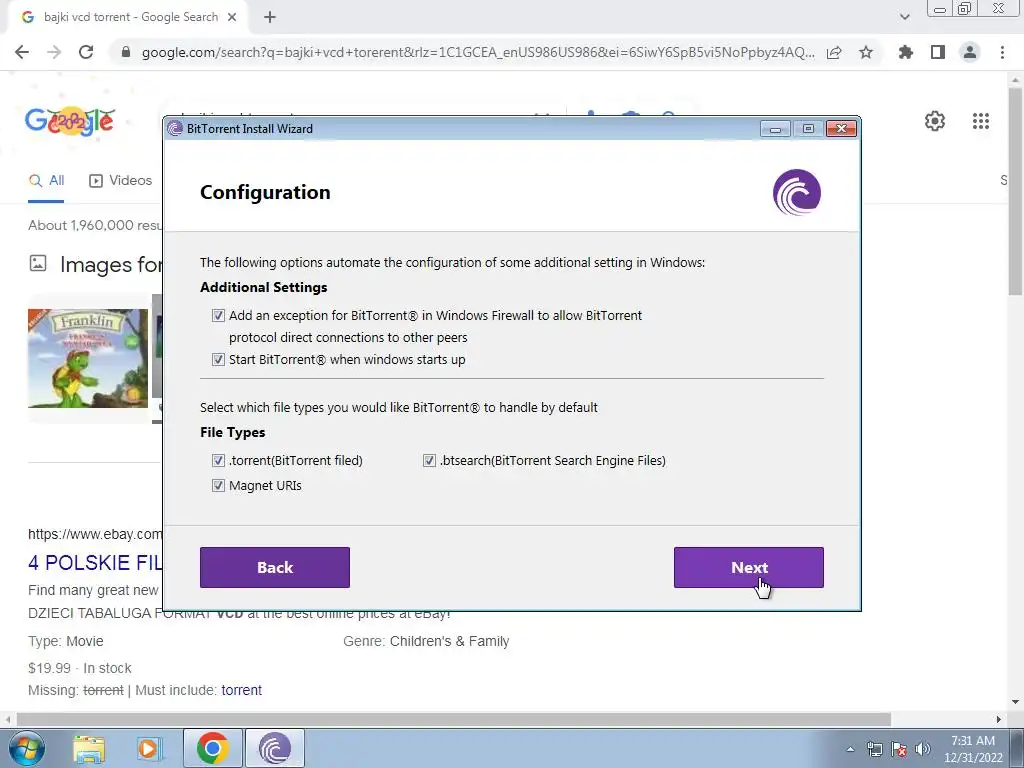Open the tab search dropdown chevron

click(904, 18)
